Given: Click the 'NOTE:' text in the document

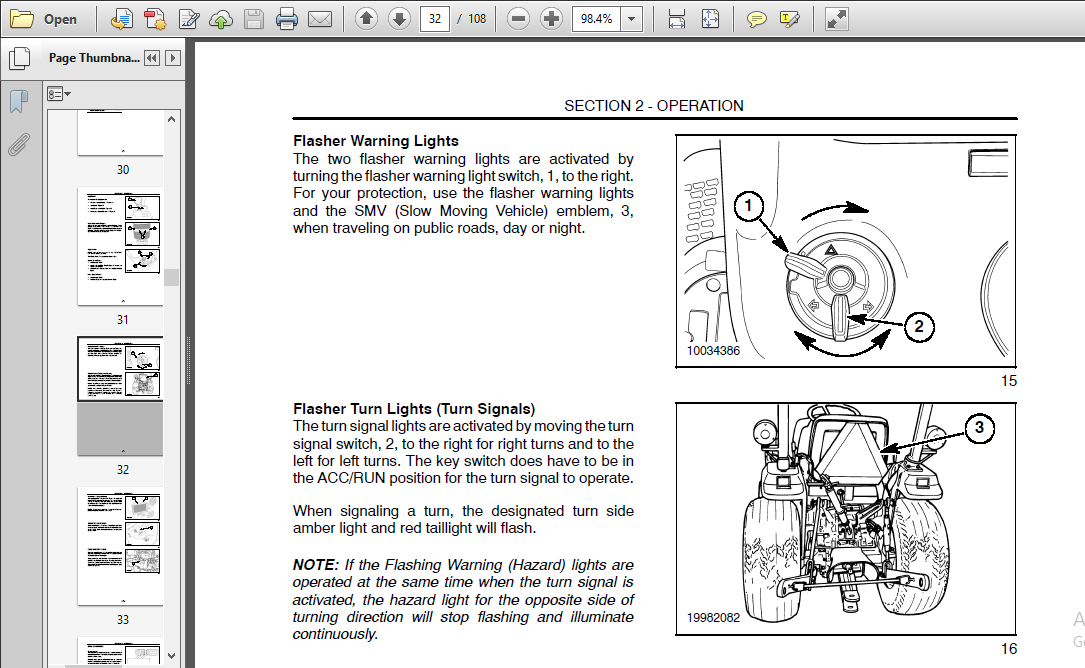Looking at the screenshot, I should pos(316,565).
